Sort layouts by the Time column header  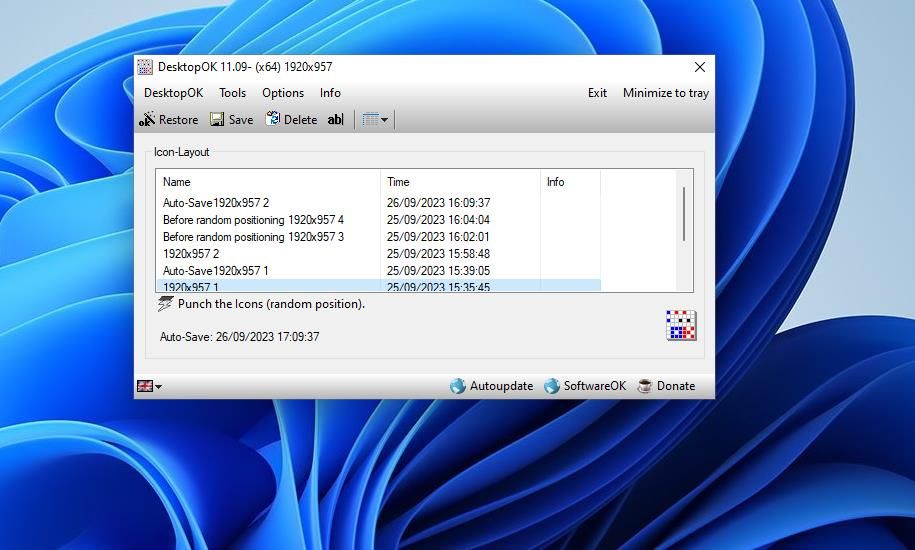[x=460, y=182]
